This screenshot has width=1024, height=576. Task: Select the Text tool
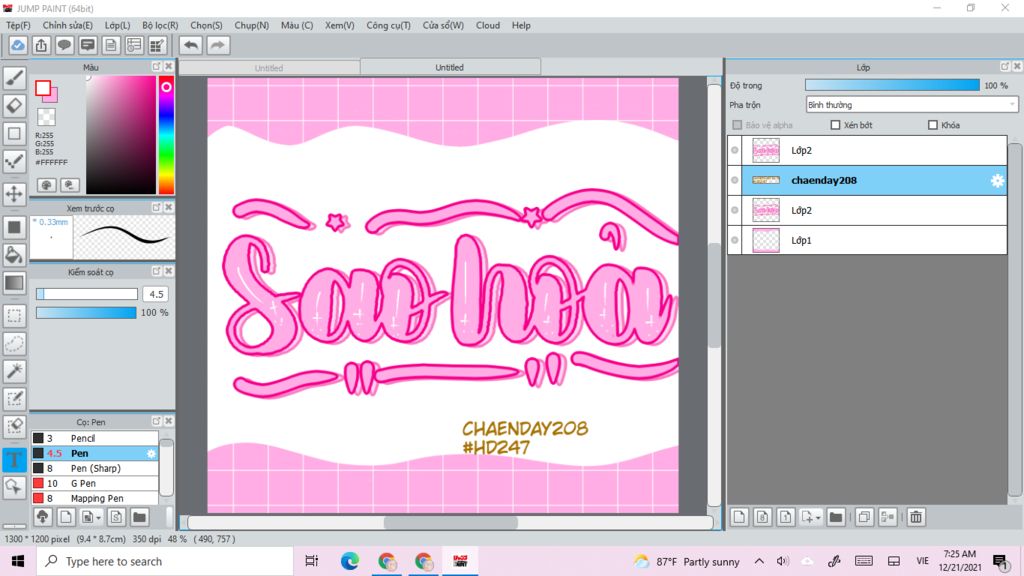14,459
